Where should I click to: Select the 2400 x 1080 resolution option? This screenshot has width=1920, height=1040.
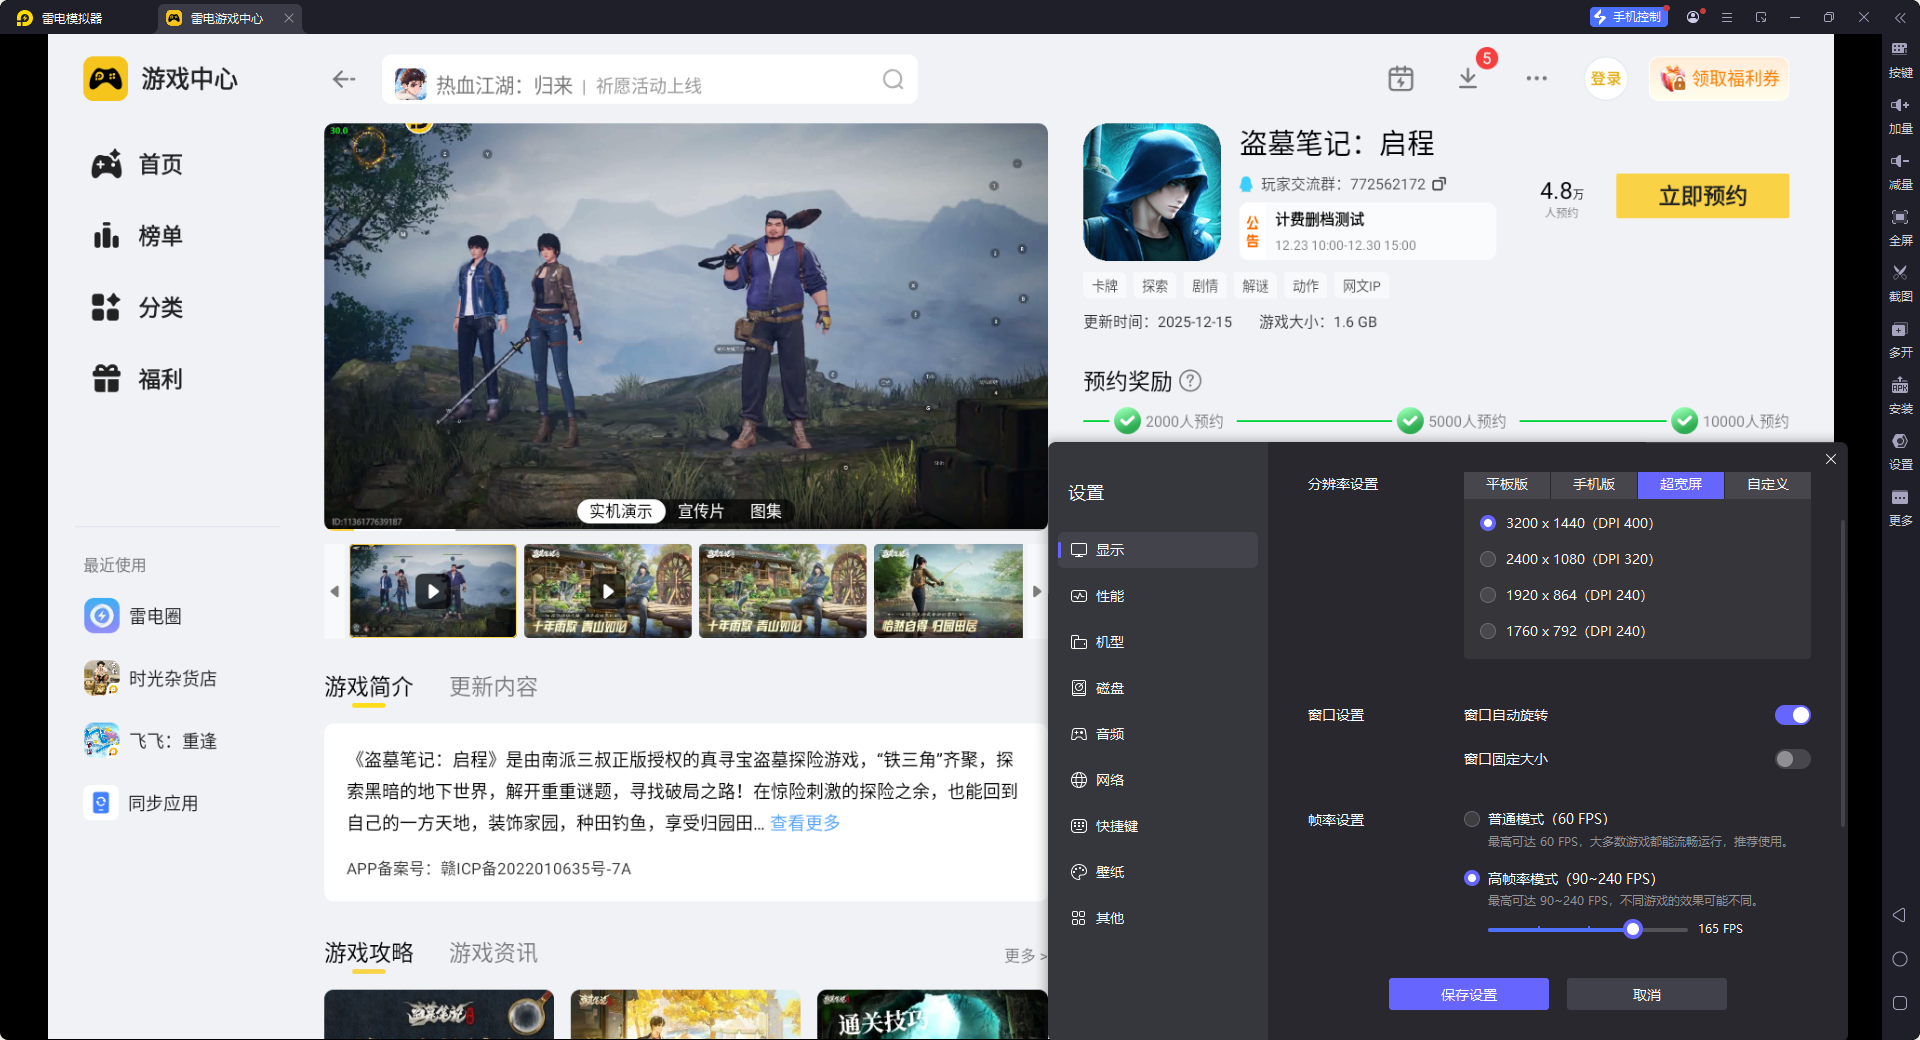tap(1488, 559)
